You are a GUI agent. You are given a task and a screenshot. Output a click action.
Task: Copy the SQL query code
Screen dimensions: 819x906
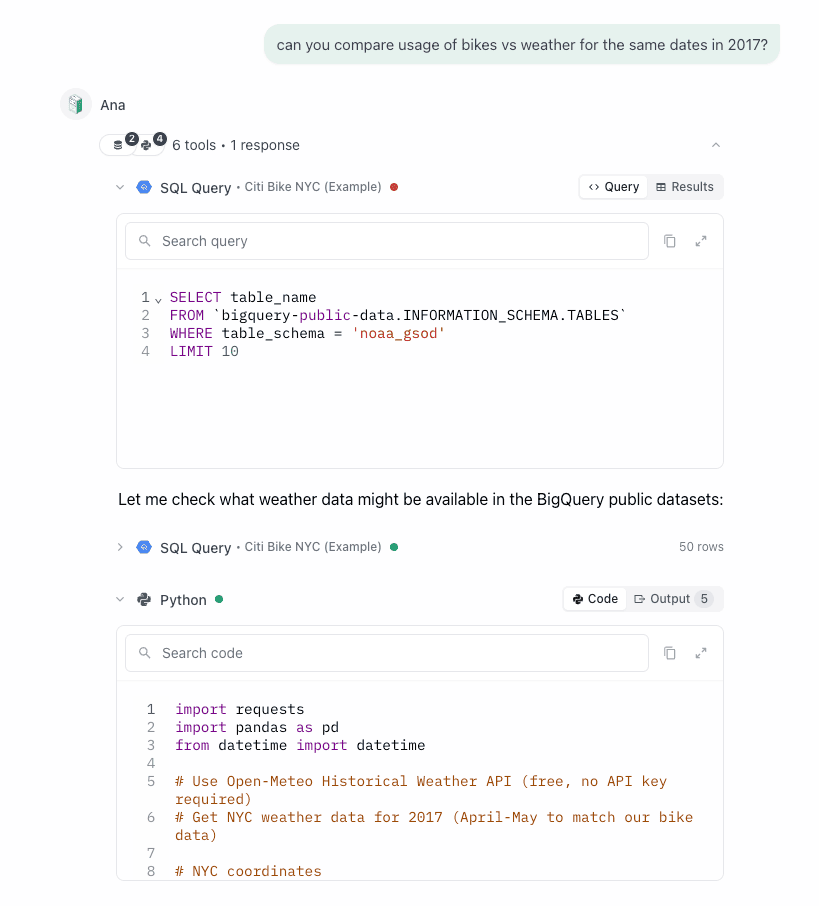[670, 241]
